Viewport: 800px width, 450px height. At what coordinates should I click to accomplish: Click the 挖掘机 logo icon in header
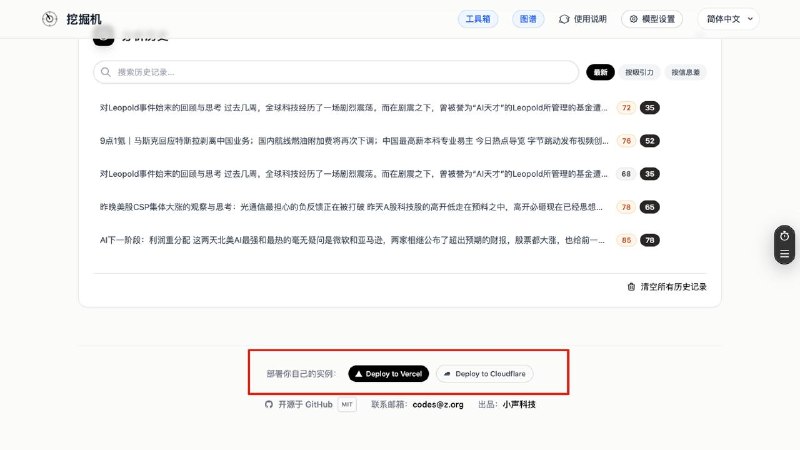pyautogui.click(x=49, y=19)
